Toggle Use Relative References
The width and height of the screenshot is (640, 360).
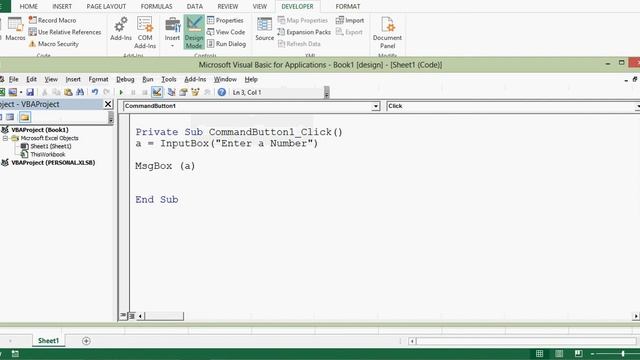65,32
